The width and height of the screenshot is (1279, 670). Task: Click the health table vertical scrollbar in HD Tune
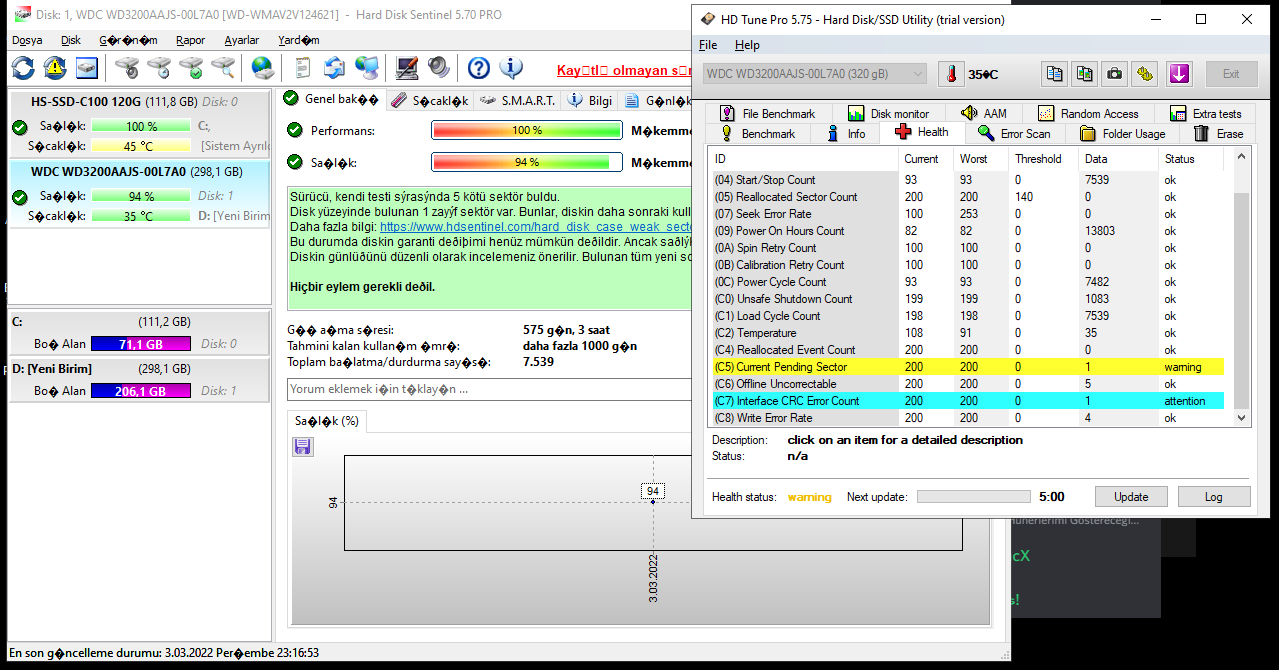click(x=1241, y=287)
